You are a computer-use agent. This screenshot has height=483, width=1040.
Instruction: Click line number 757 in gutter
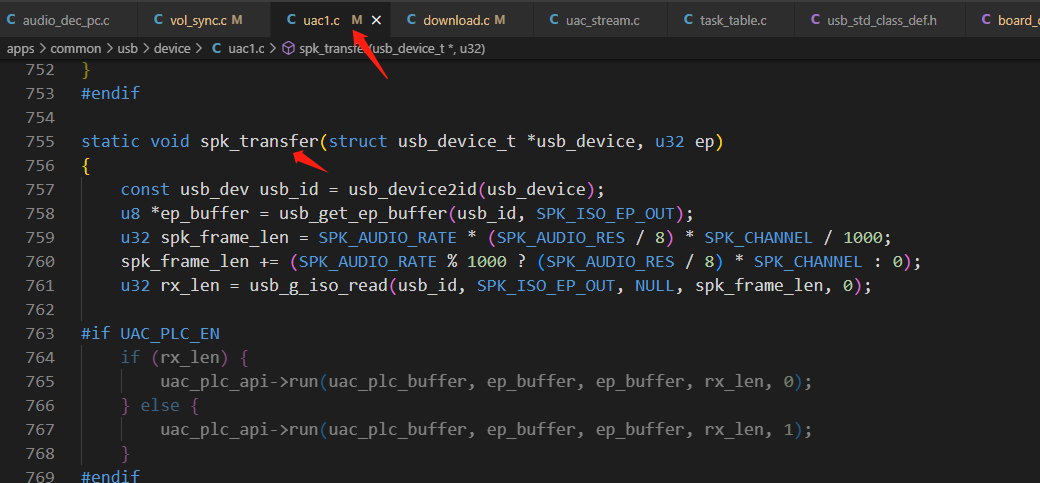pyautogui.click(x=40, y=189)
